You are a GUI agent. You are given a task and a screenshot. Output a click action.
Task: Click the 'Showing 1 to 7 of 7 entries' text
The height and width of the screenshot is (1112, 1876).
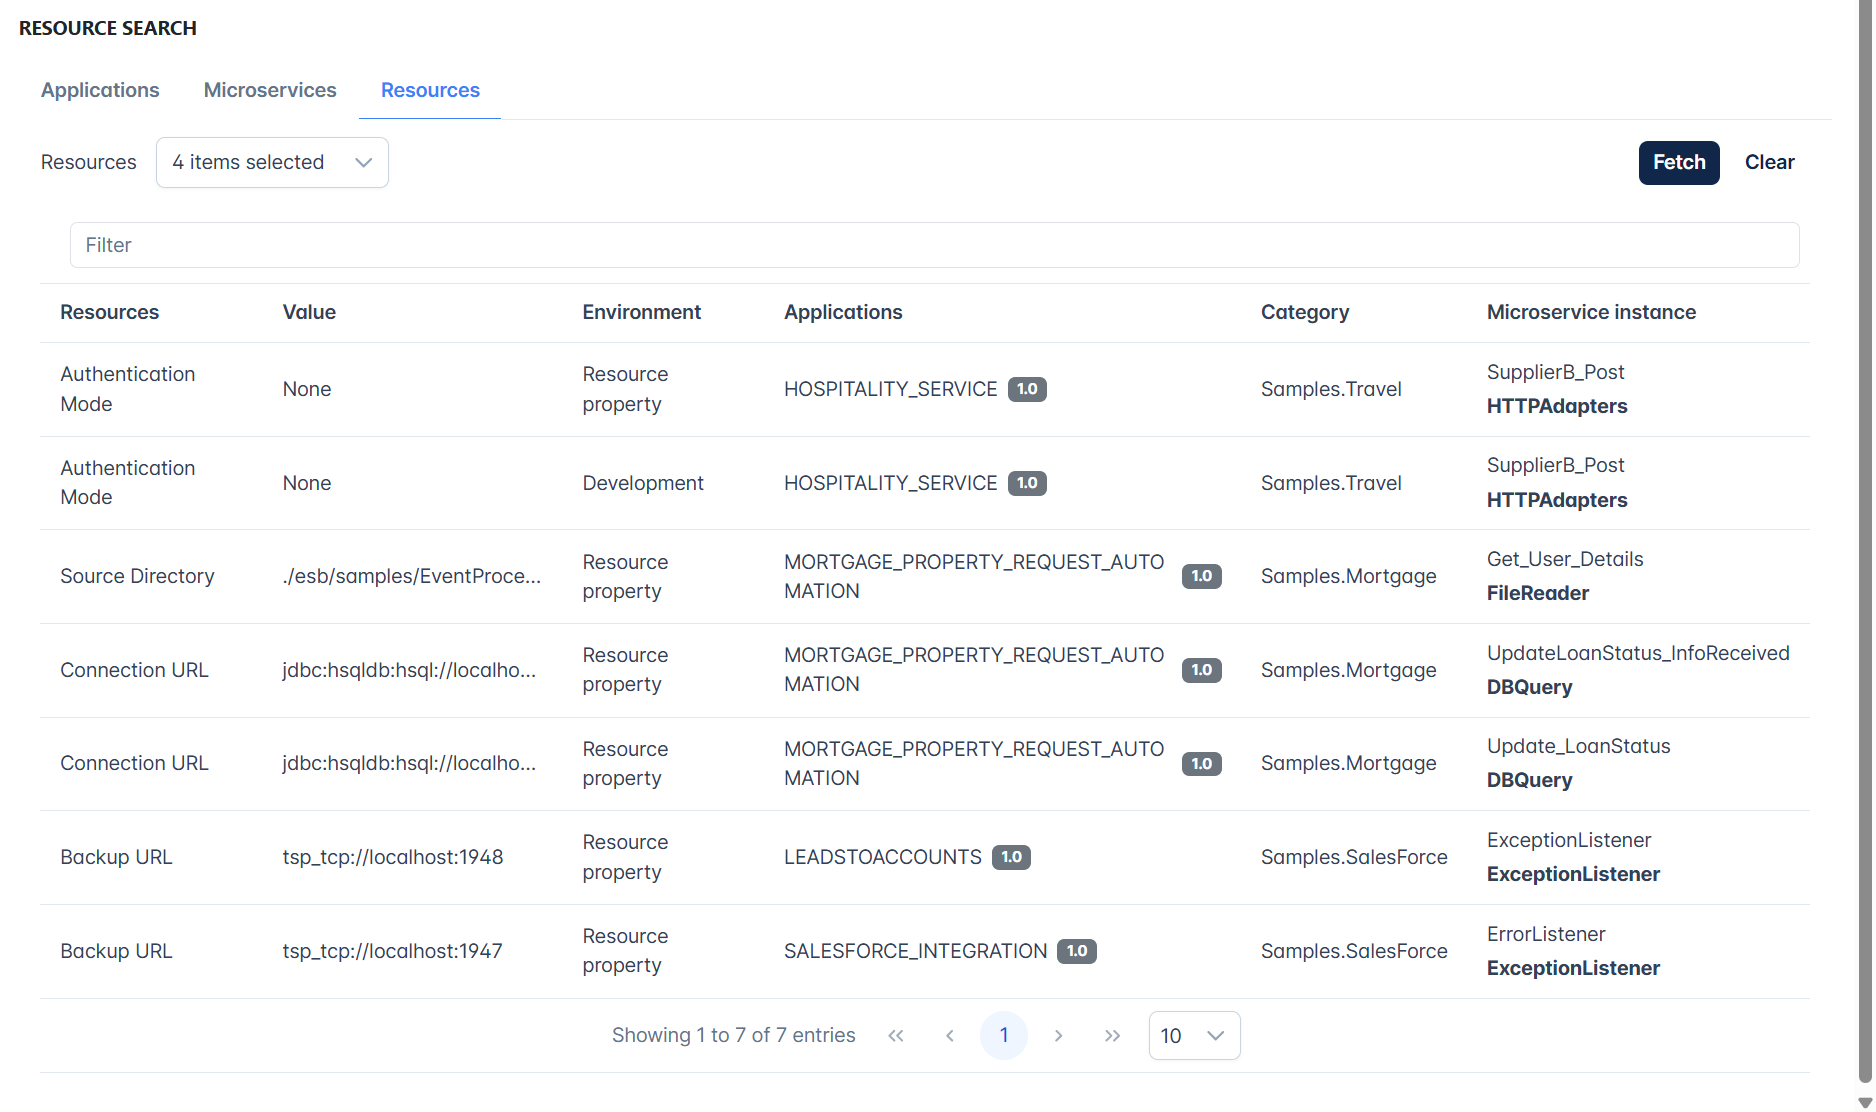pos(734,1035)
